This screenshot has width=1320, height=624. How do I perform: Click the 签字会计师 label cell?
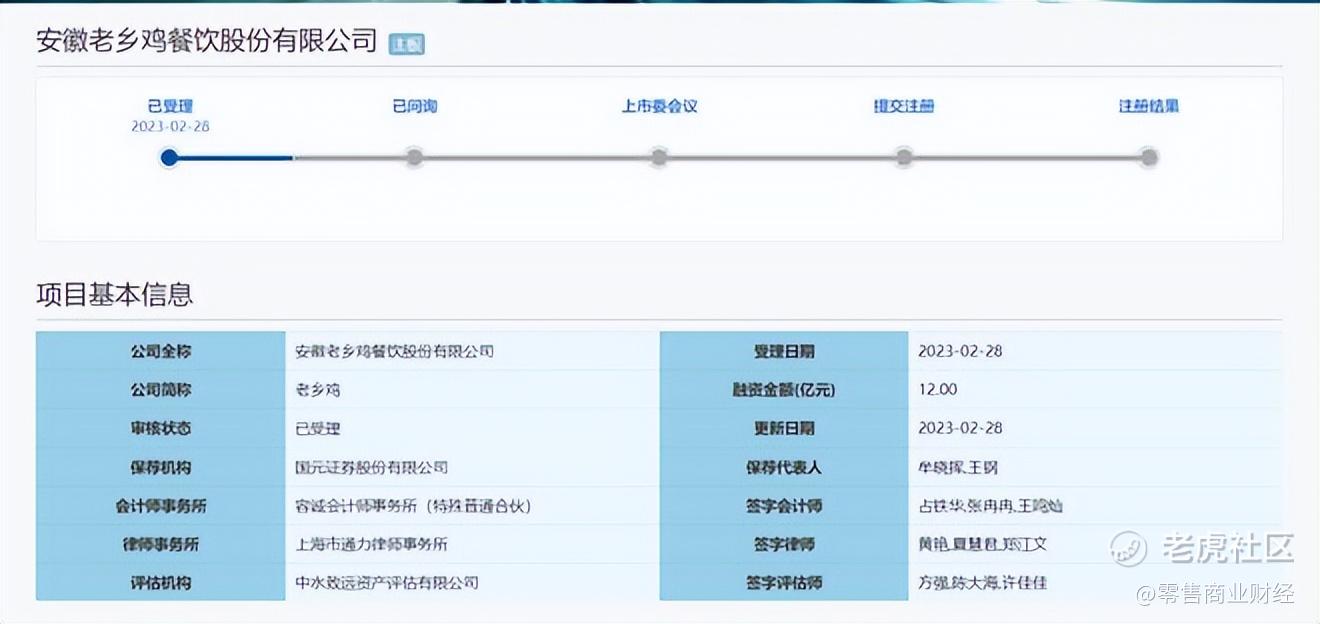tap(784, 506)
